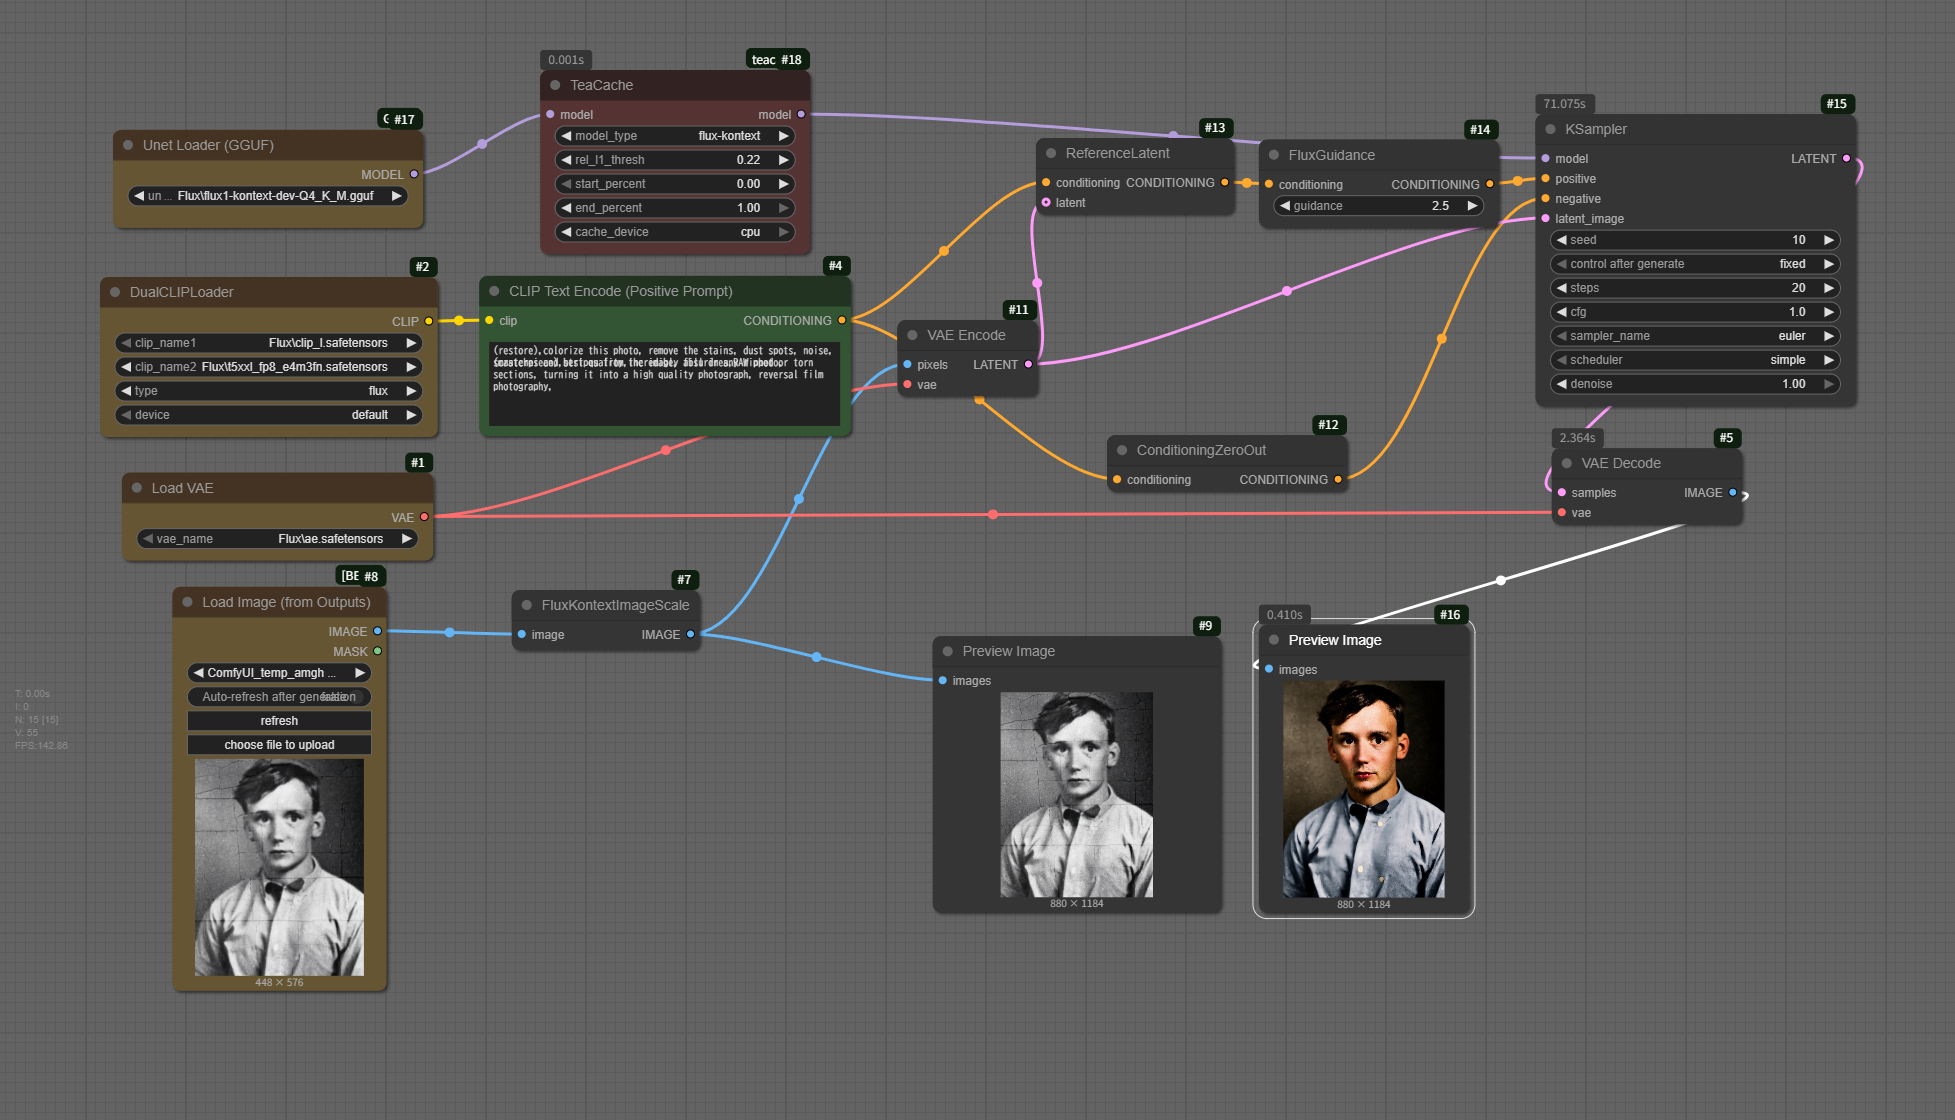Screen dimensions: 1955x1120
Task: Toggle Auto-refresh after generation option
Action: [x=279, y=697]
